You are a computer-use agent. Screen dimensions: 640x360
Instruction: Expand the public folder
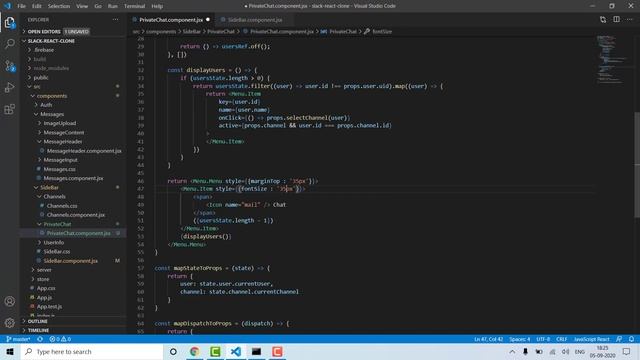pyautogui.click(x=41, y=77)
